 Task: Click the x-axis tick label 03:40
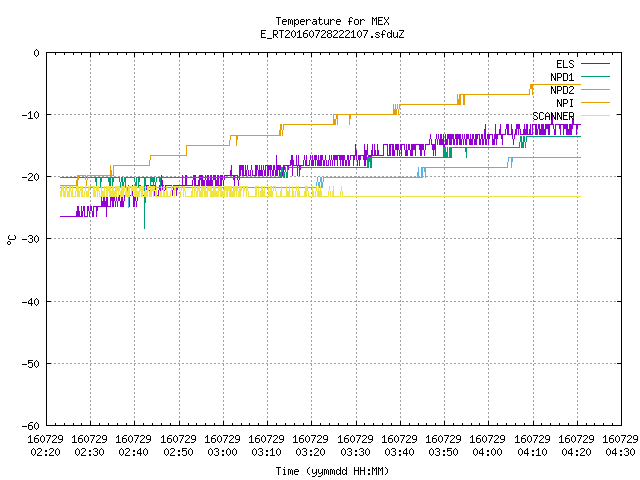pos(400,452)
